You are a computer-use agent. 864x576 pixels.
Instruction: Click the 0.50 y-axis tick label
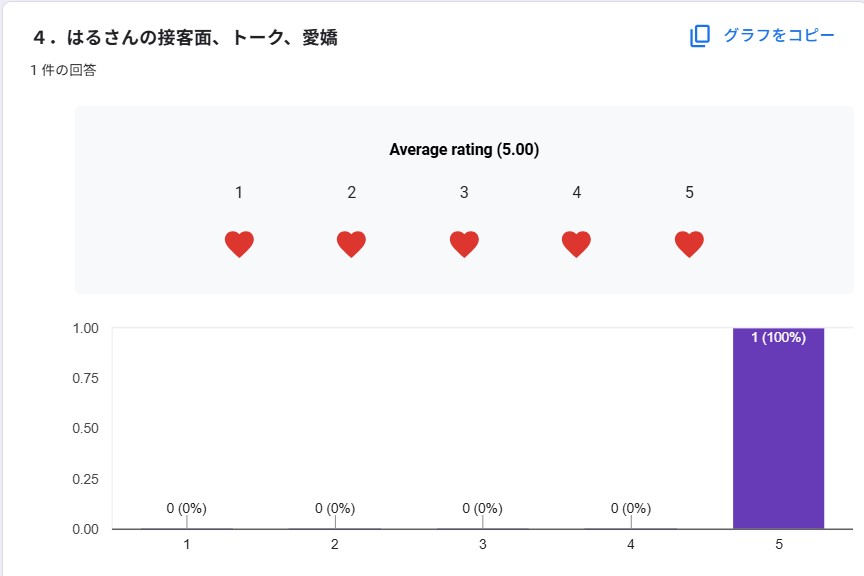coord(84,428)
